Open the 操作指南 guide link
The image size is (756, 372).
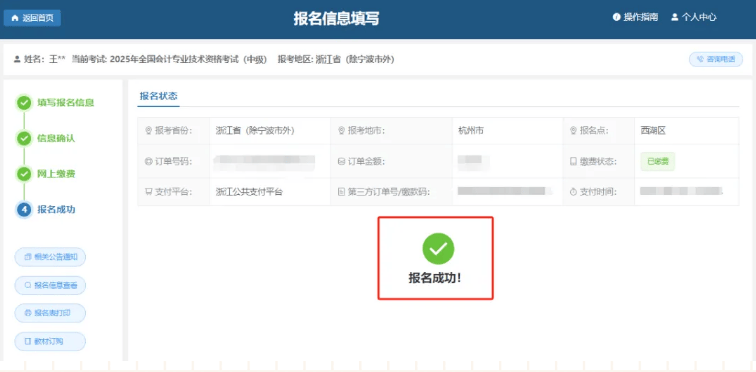(635, 17)
